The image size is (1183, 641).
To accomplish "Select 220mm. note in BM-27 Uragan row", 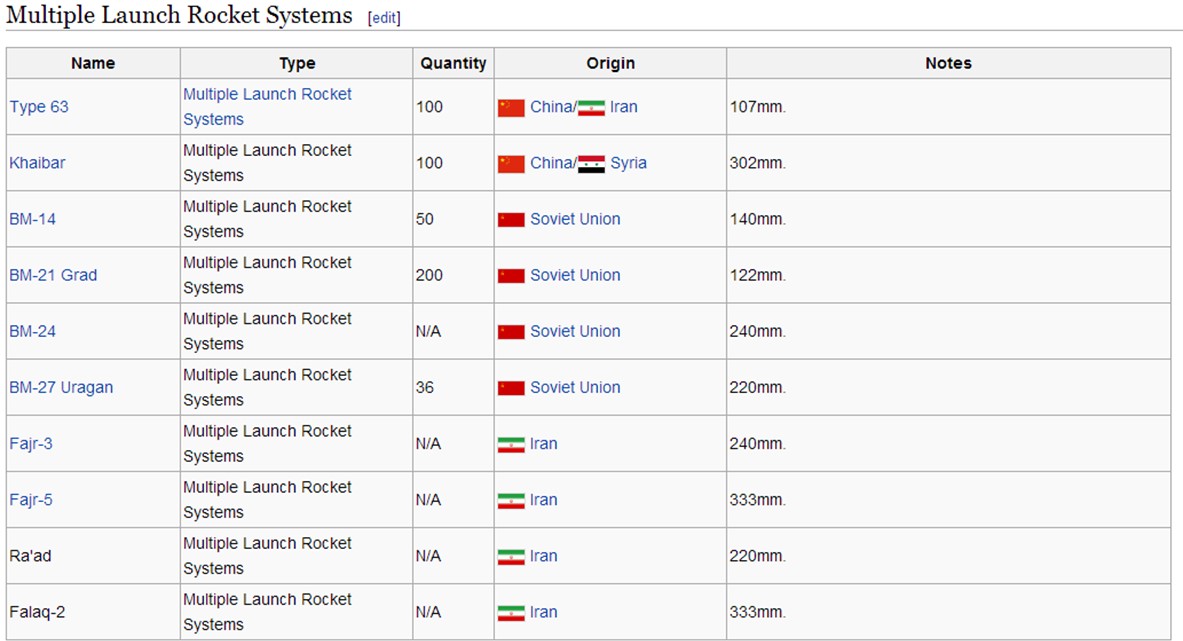I will click(757, 388).
